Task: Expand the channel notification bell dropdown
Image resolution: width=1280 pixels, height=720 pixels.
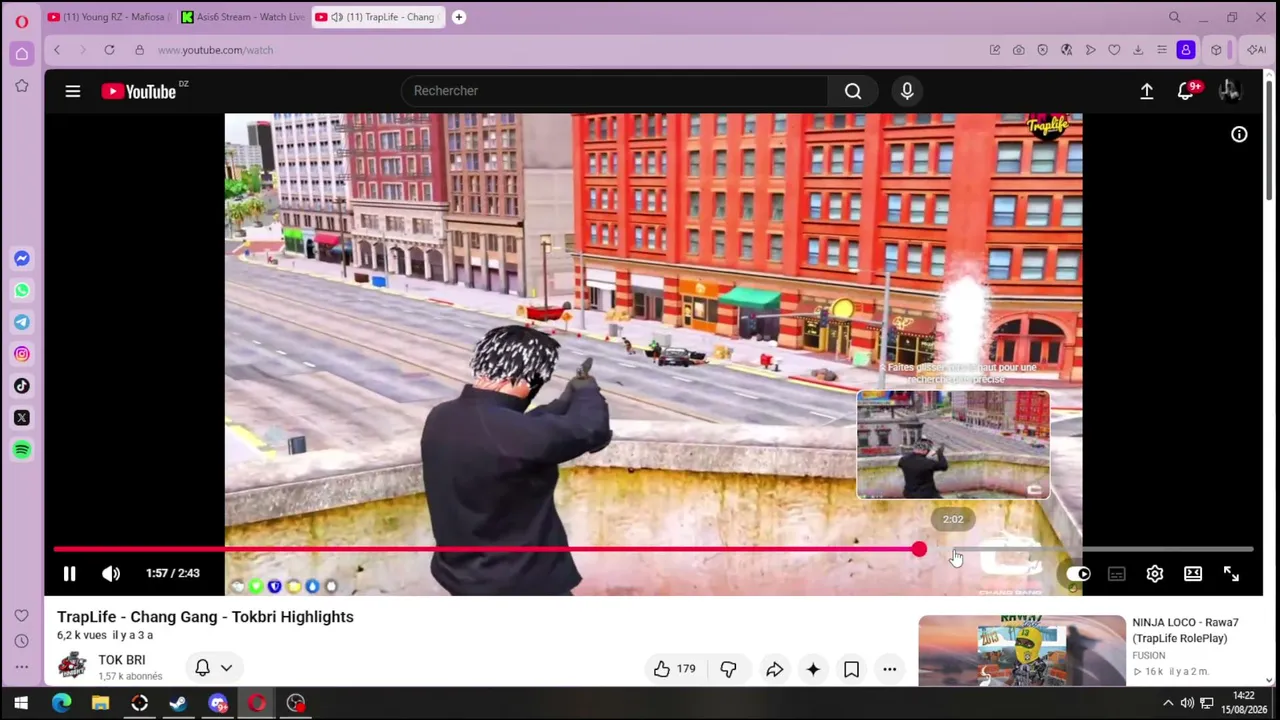Action: [x=214, y=667]
